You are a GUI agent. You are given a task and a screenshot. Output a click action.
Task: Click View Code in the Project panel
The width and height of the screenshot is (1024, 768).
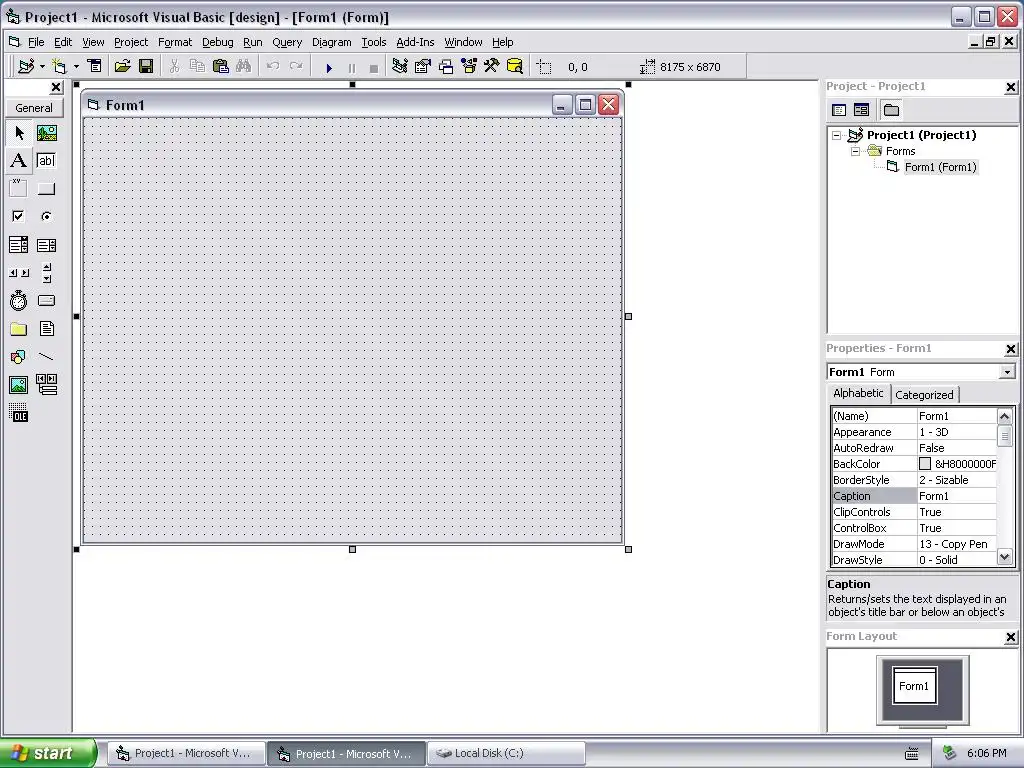coord(839,110)
